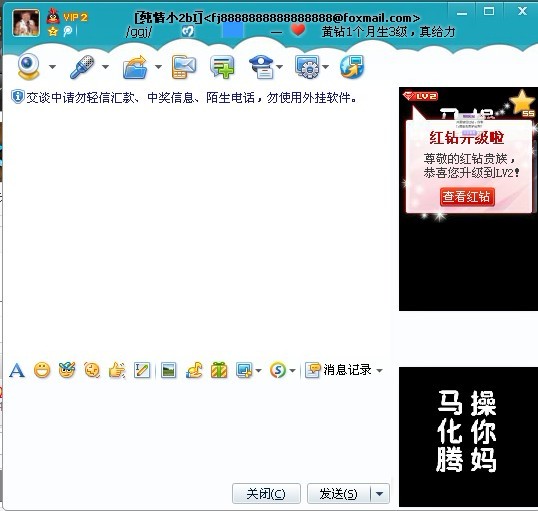Image resolution: width=538 pixels, height=511 pixels.
Task: Click the VIP 2 badge
Action: [x=75, y=17]
